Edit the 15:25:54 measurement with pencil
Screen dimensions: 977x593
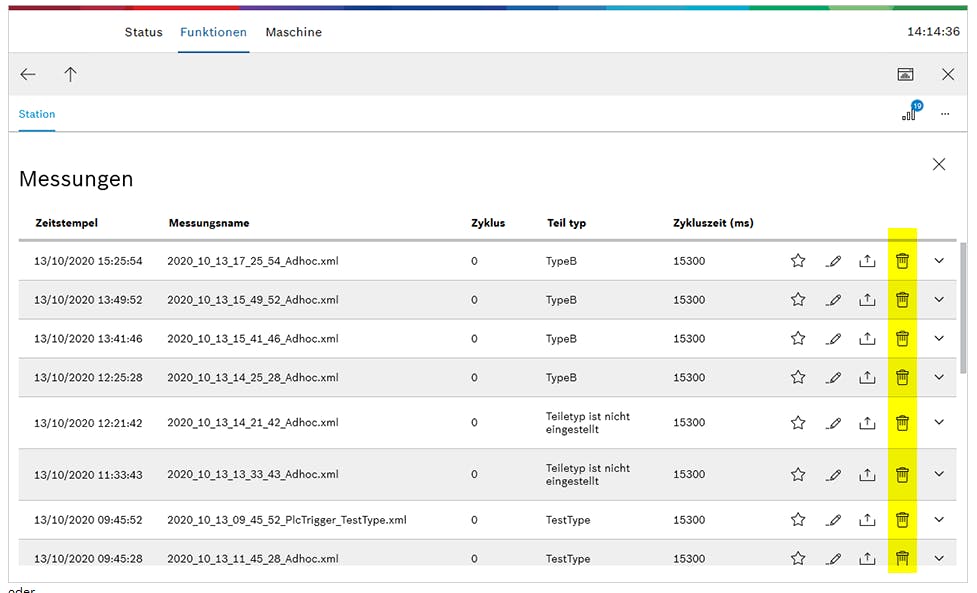833,261
